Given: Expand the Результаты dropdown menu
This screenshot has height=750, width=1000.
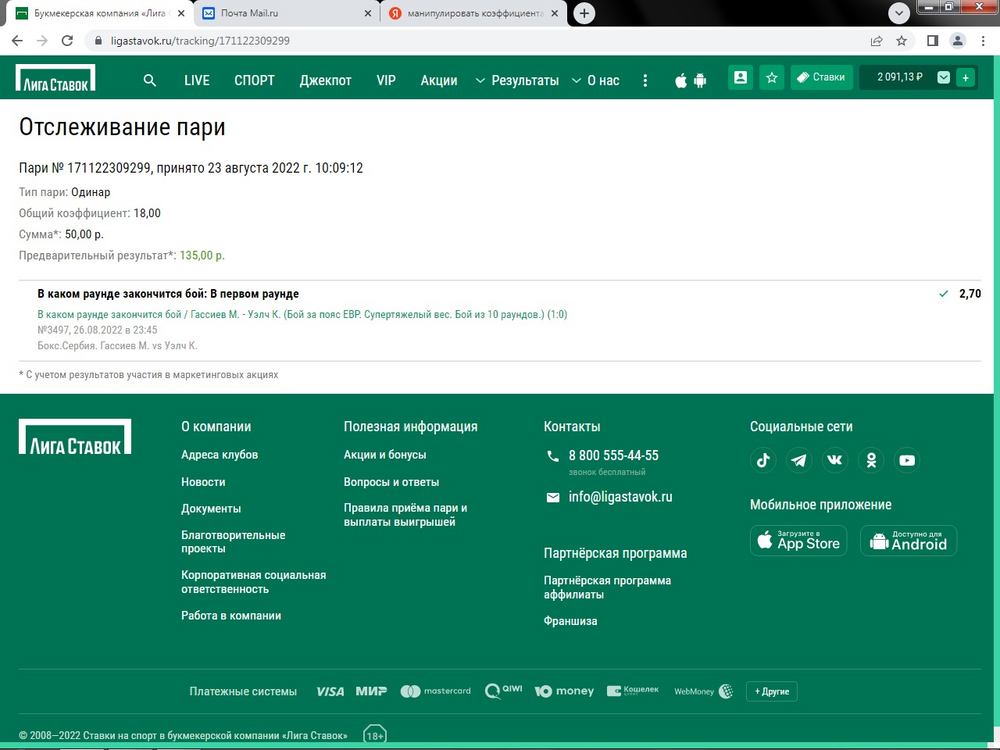Looking at the screenshot, I should click(x=517, y=80).
